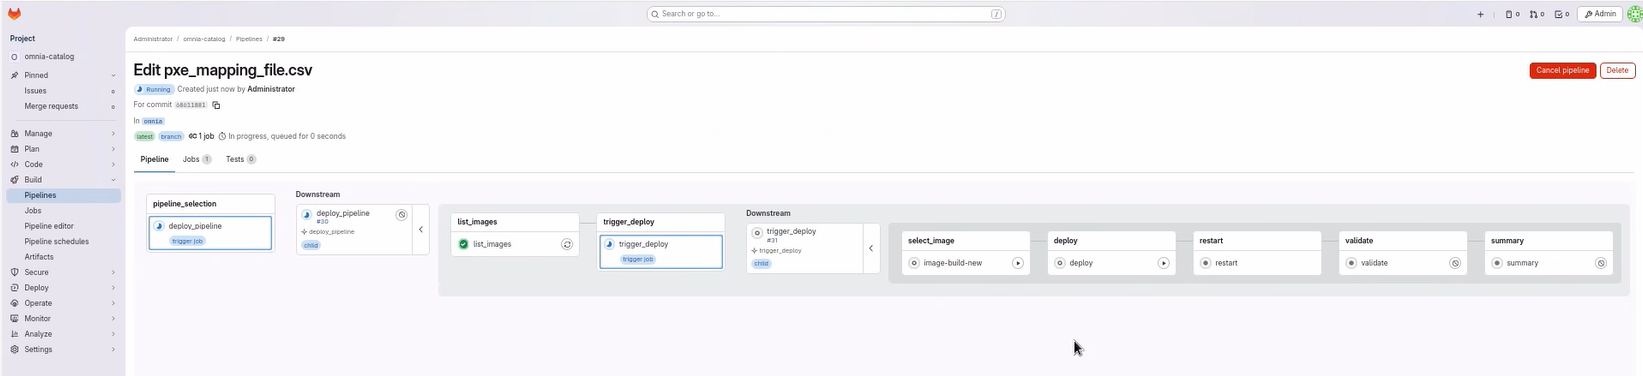Collapse the Build menu chevron

[113, 180]
